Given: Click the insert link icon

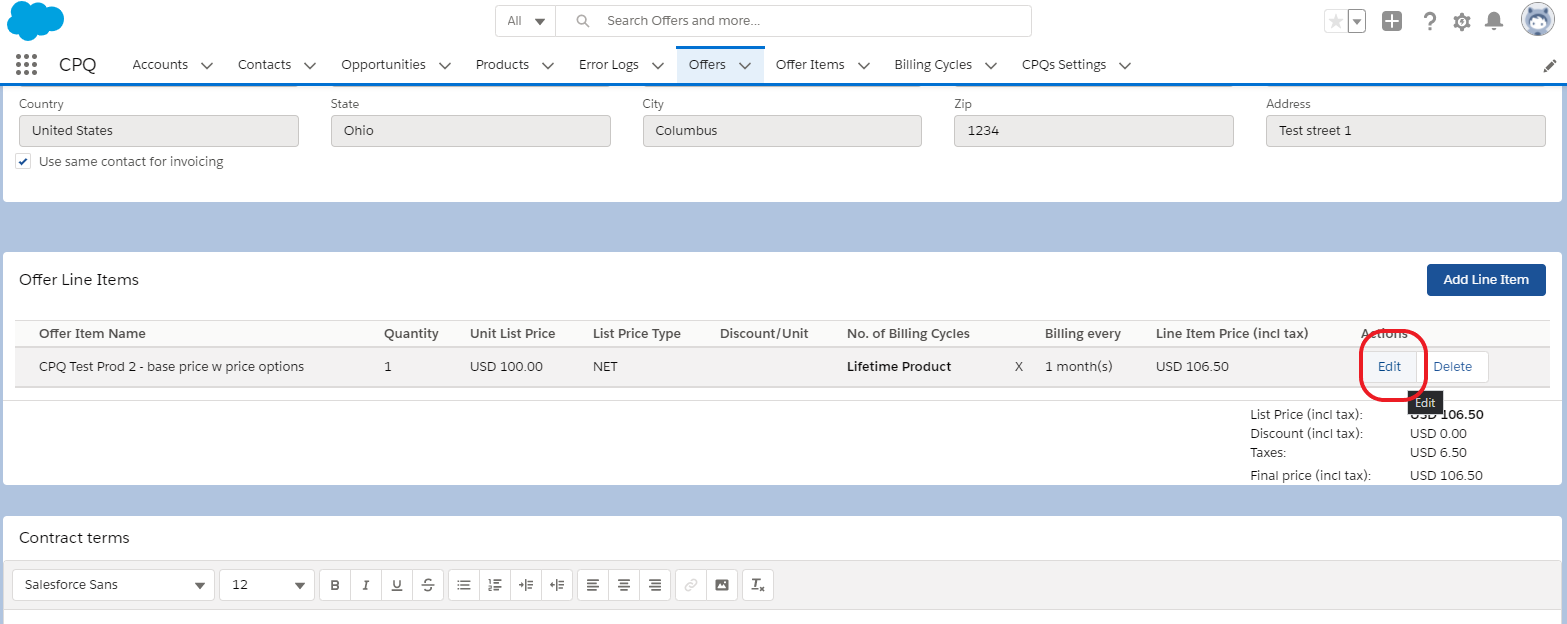Looking at the screenshot, I should (x=691, y=585).
